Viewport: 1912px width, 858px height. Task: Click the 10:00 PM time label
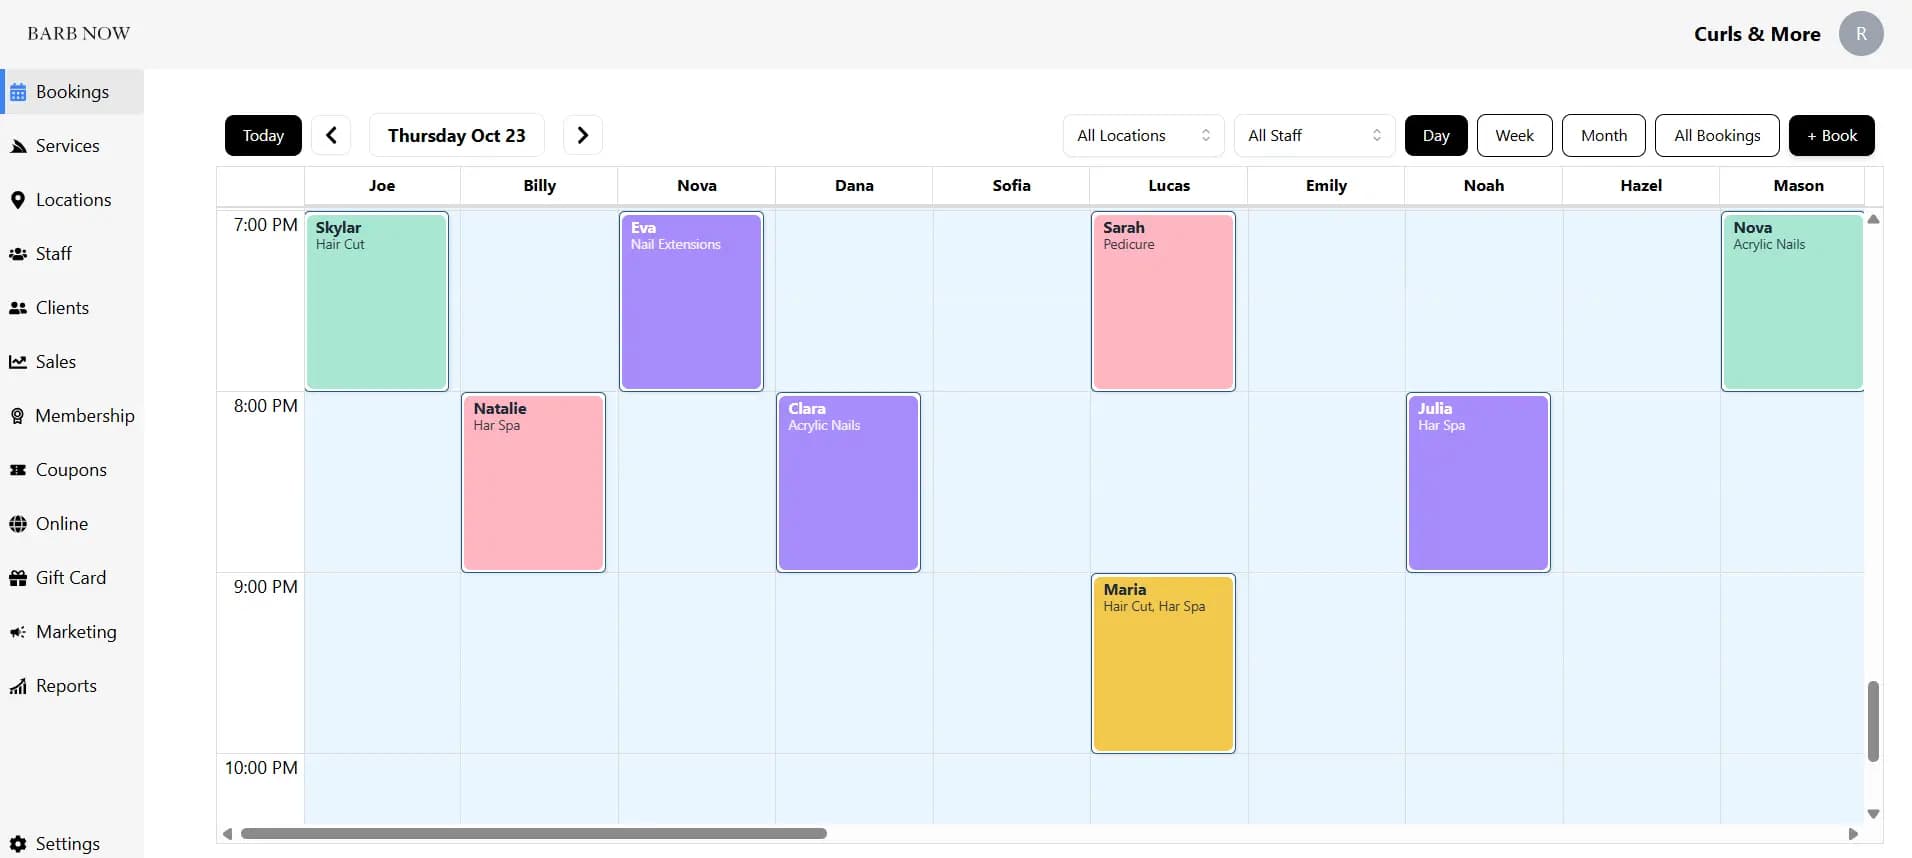point(261,768)
